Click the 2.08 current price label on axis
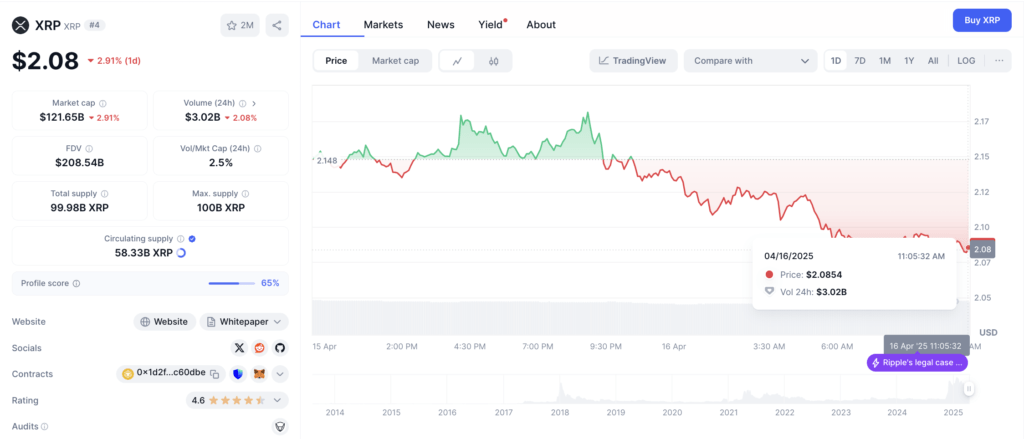 [x=982, y=249]
